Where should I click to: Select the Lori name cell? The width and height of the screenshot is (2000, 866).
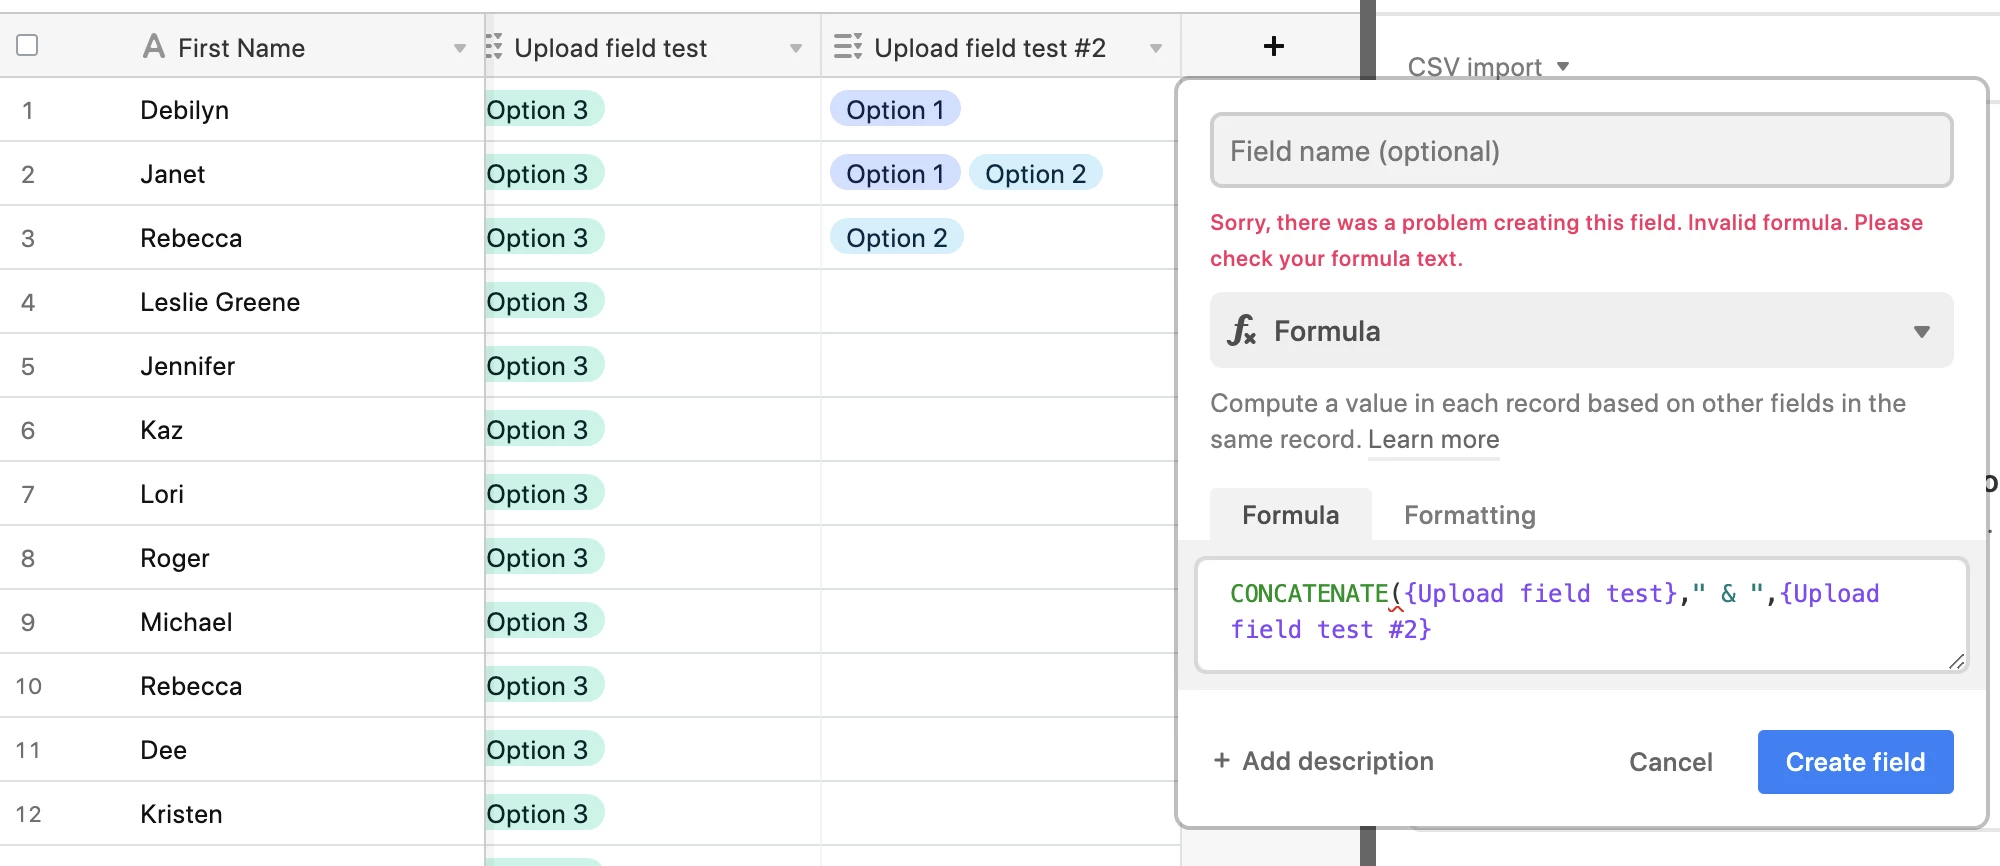pos(162,494)
